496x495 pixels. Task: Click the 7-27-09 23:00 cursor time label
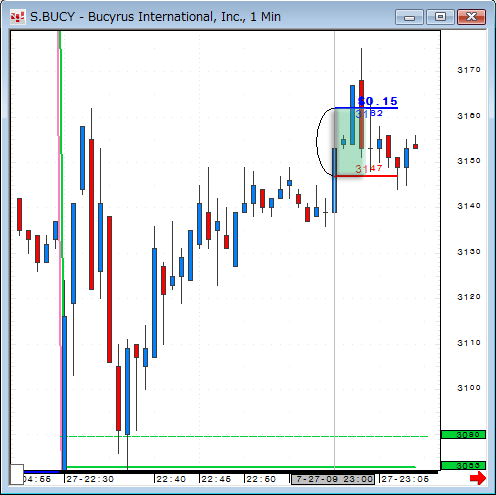coord(333,479)
